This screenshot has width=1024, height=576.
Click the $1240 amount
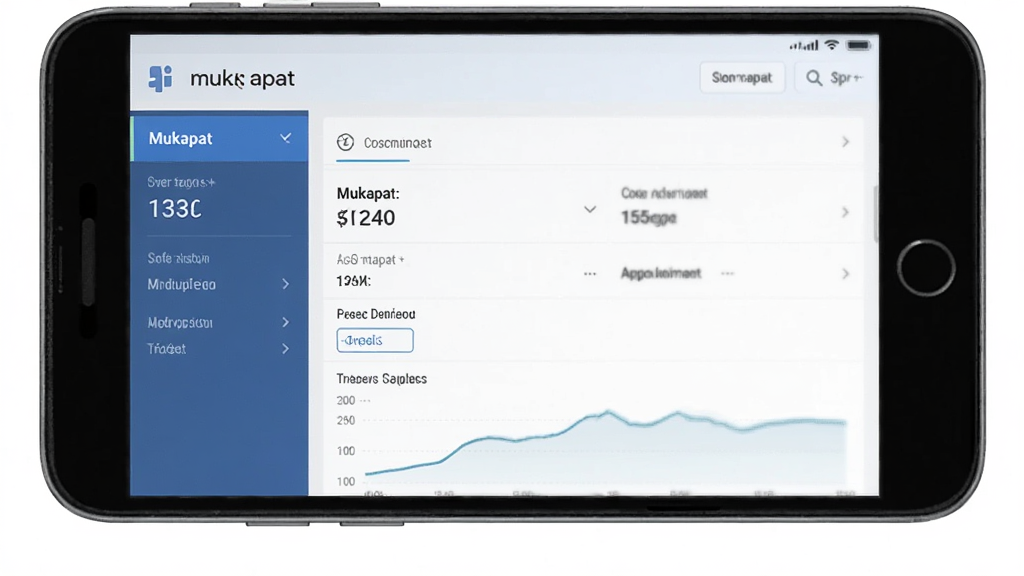click(366, 217)
